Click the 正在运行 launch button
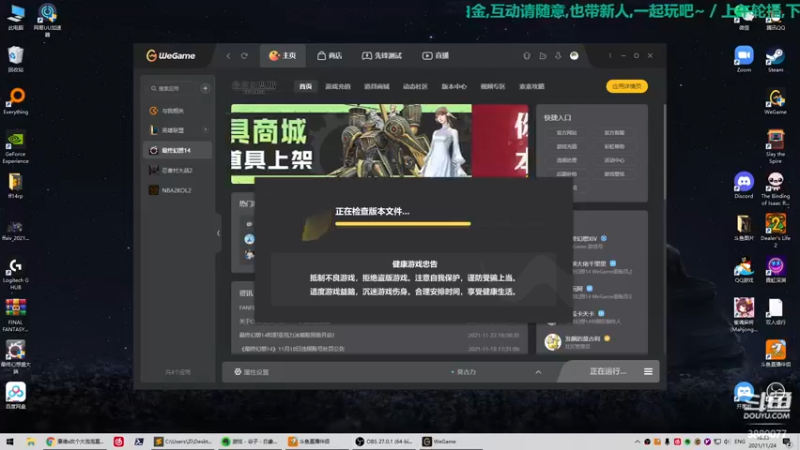The height and width of the screenshot is (450, 800). [607, 371]
